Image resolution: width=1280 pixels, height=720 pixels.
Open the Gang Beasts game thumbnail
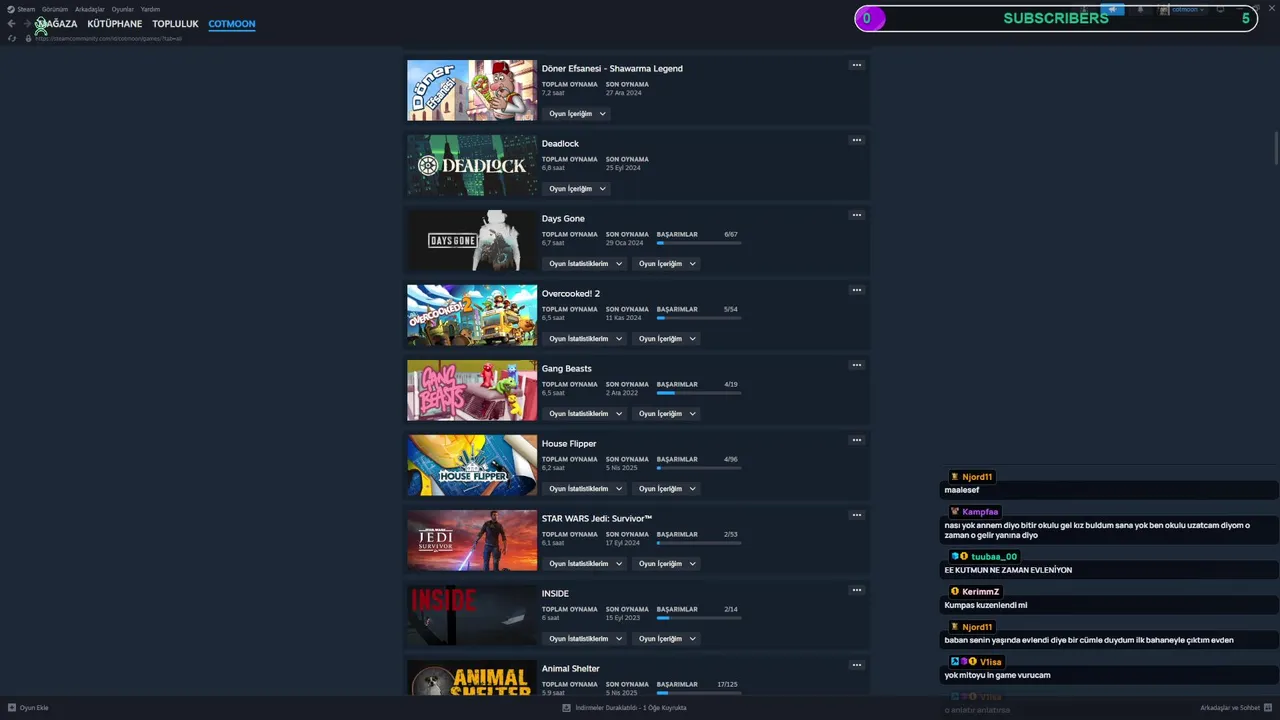472,390
